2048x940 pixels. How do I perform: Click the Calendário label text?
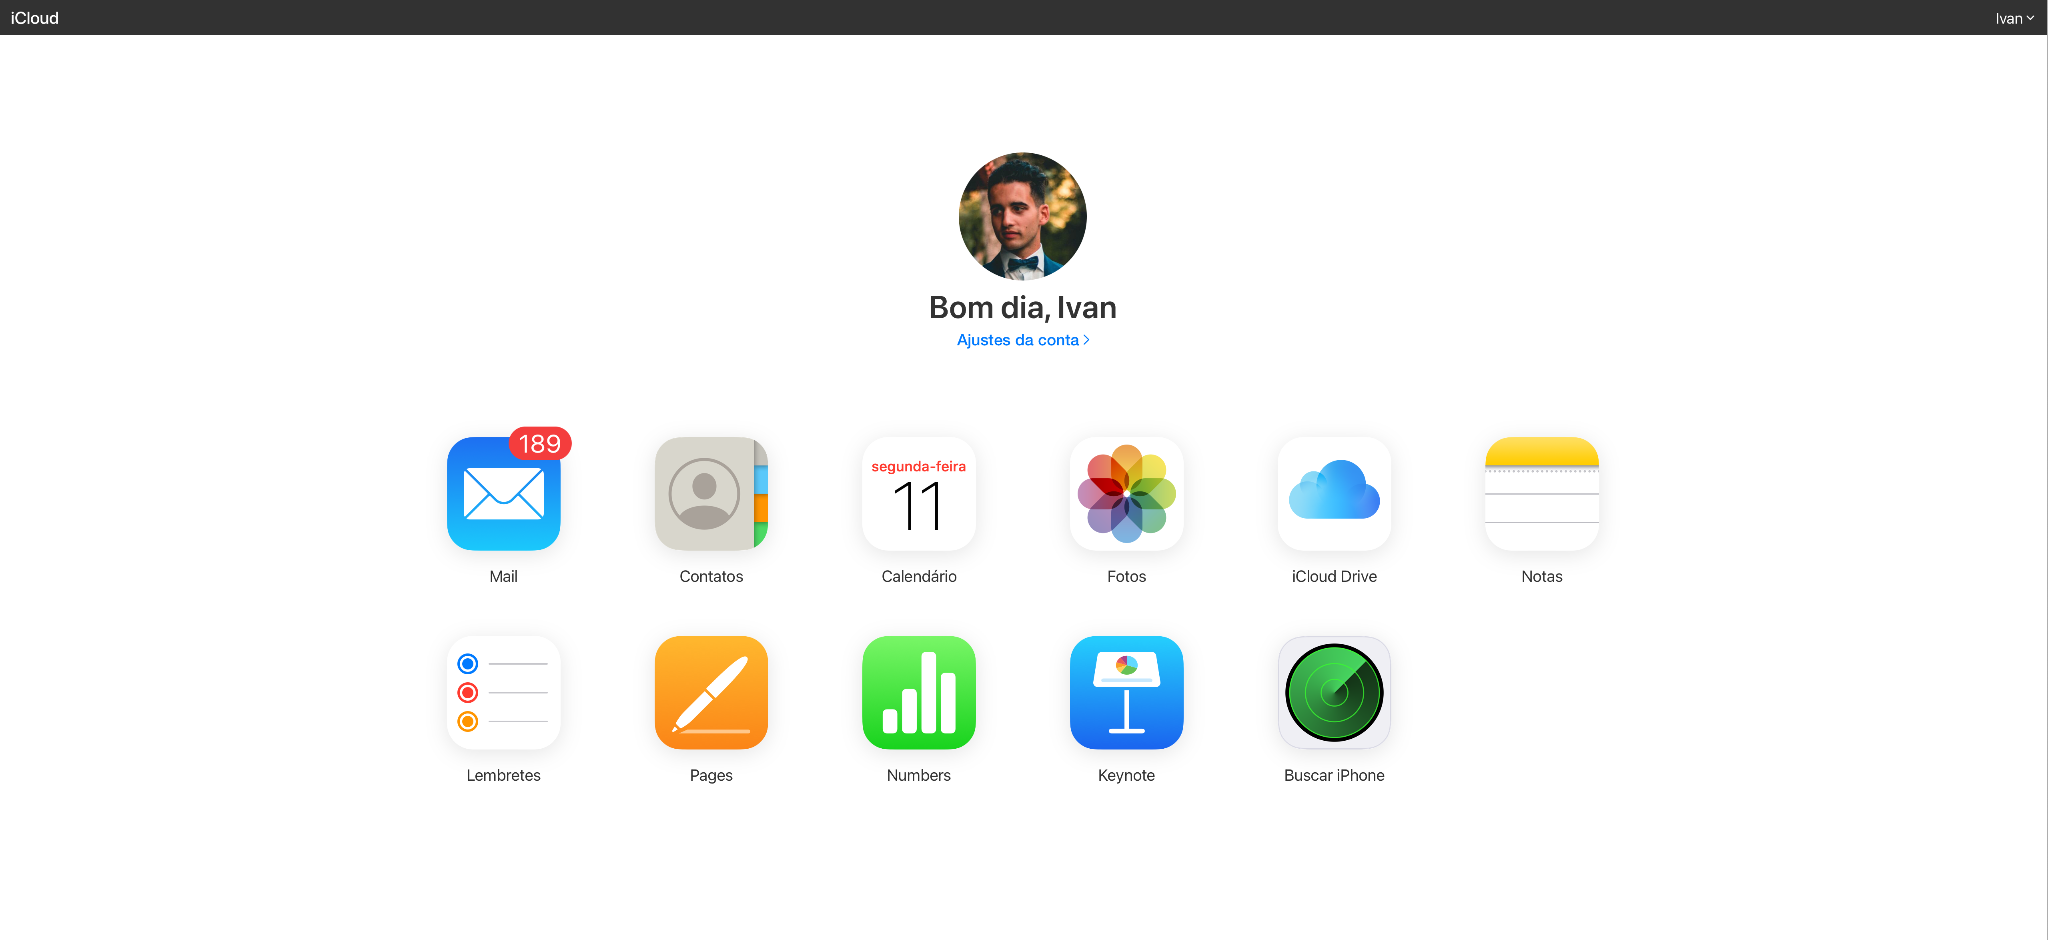coord(919,577)
